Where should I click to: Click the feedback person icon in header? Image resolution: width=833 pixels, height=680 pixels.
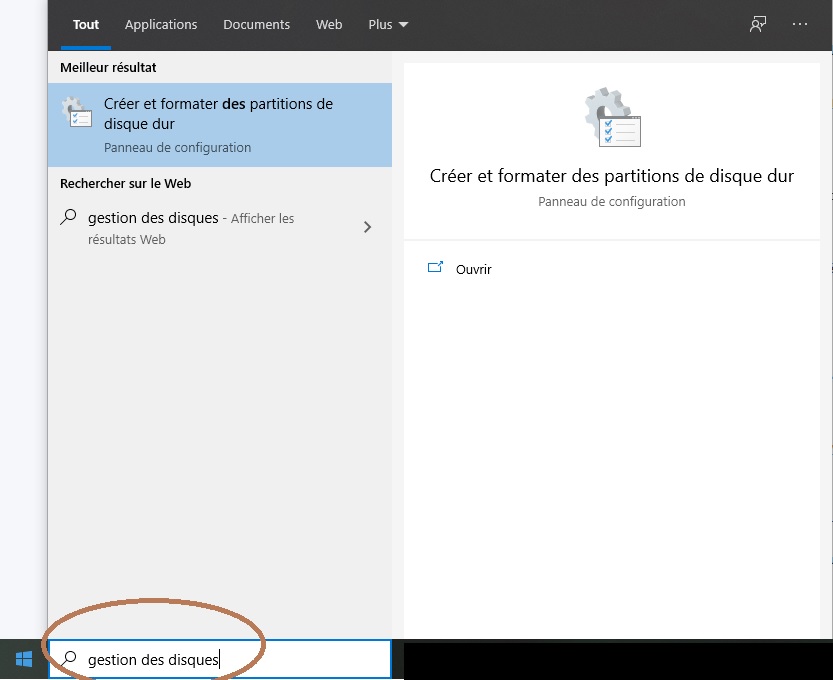(758, 24)
